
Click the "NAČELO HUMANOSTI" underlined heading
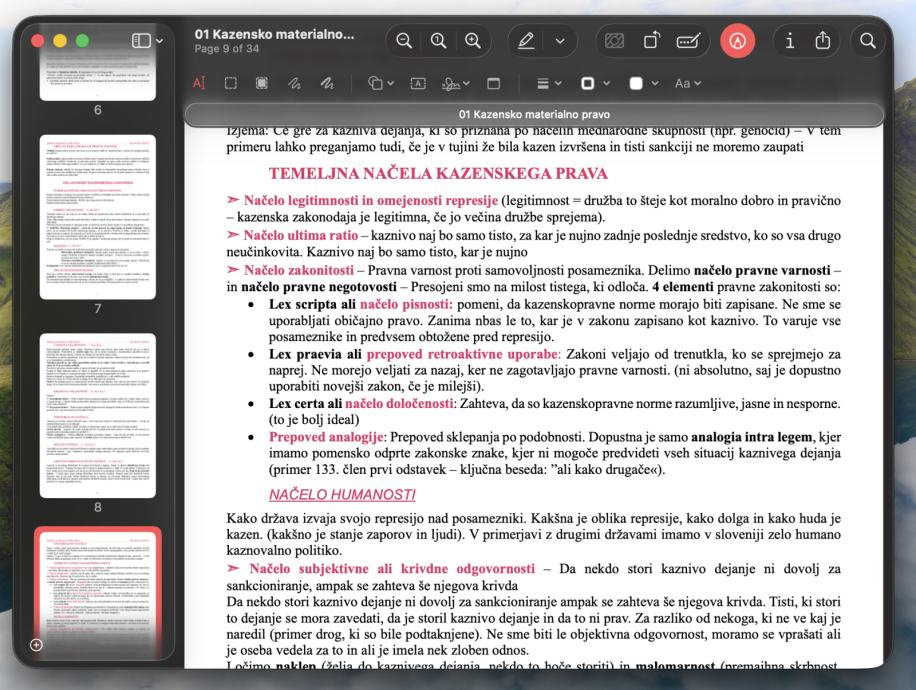pos(342,495)
